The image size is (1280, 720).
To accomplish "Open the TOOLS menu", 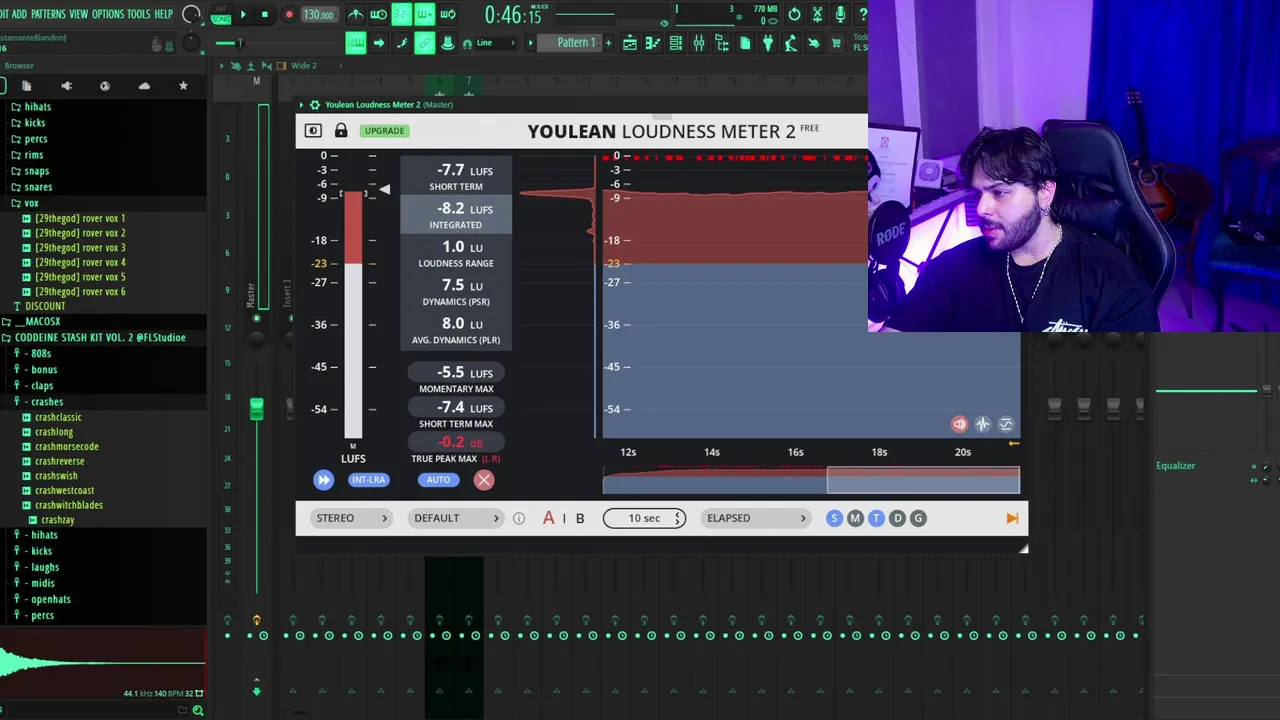I will (x=139, y=14).
